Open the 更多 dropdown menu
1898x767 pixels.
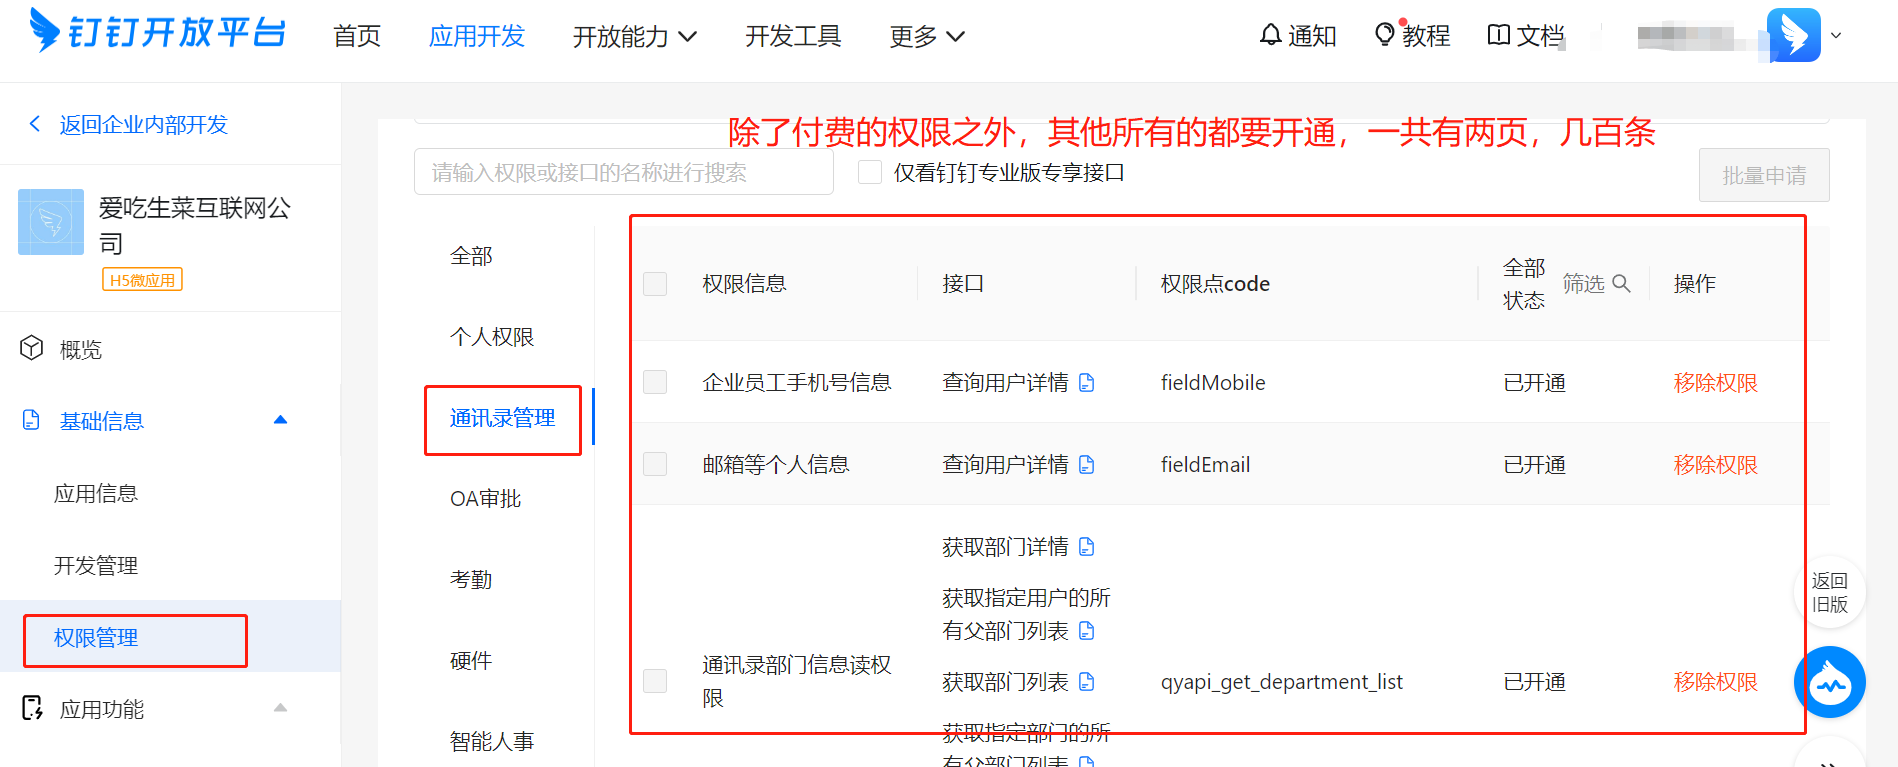point(927,37)
